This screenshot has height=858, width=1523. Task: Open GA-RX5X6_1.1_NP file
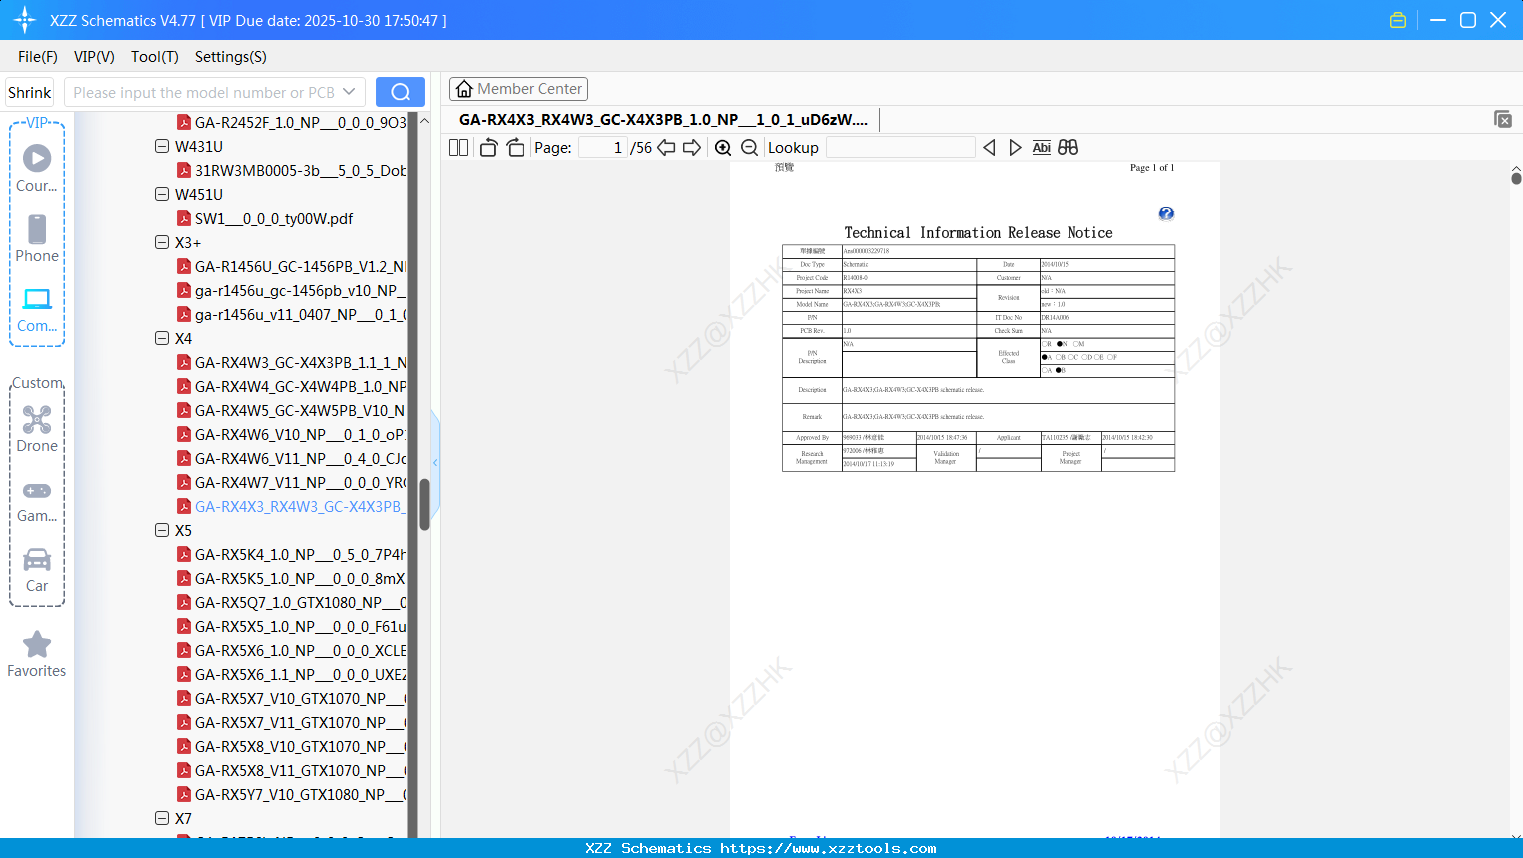click(301, 674)
